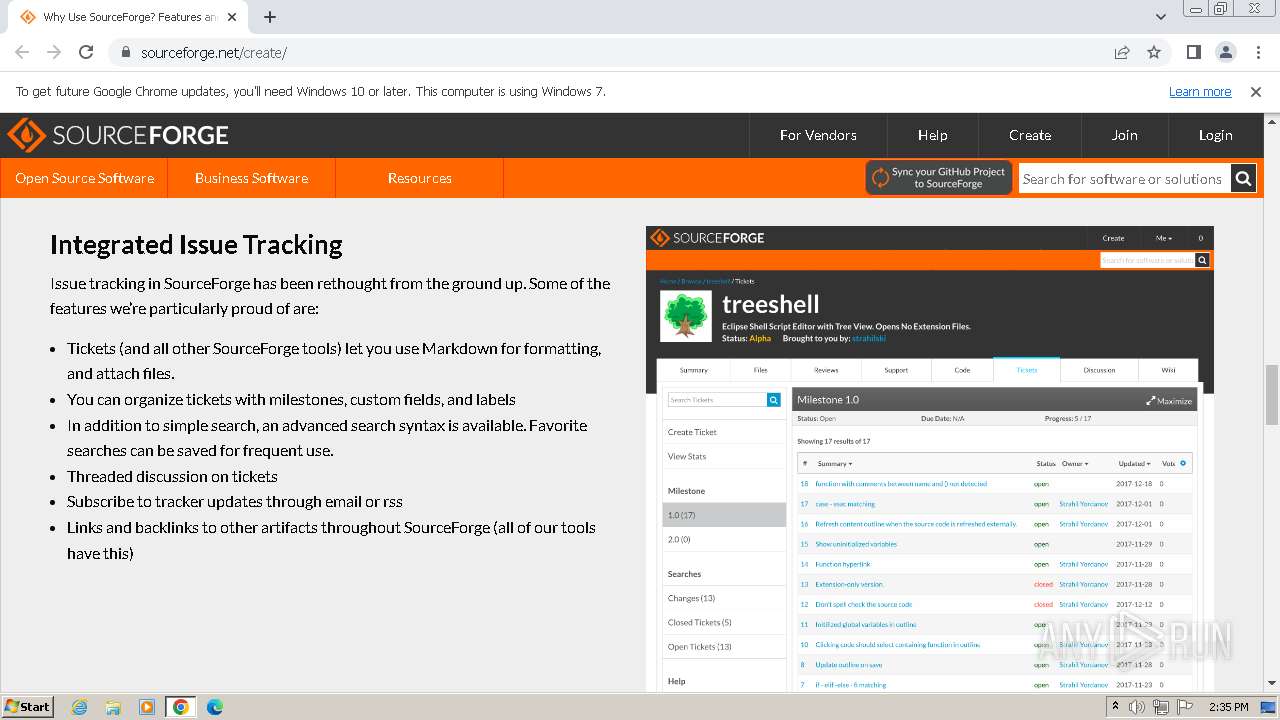Open the Help menu item
This screenshot has height=720, width=1280.
pos(932,135)
